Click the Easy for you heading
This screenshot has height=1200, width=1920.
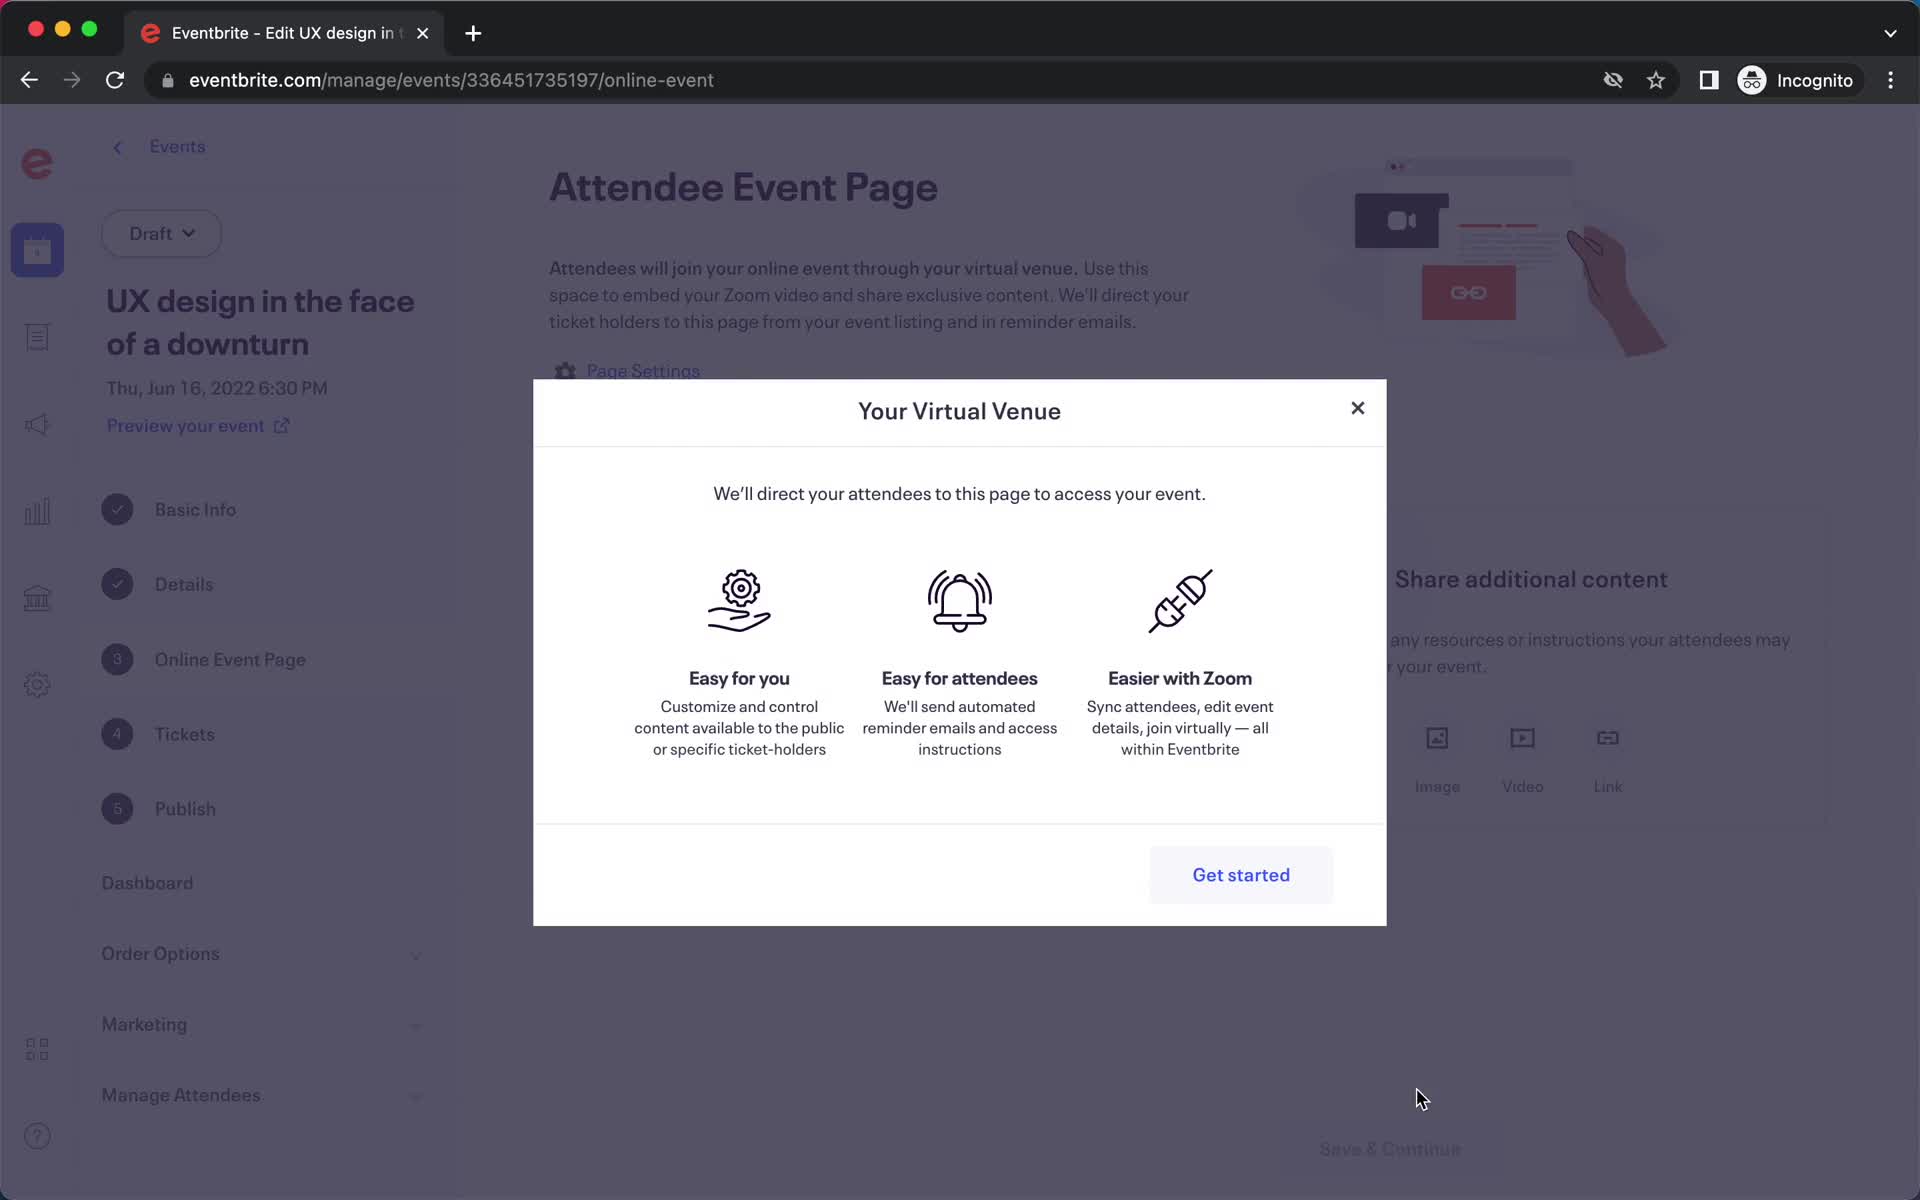point(739,678)
